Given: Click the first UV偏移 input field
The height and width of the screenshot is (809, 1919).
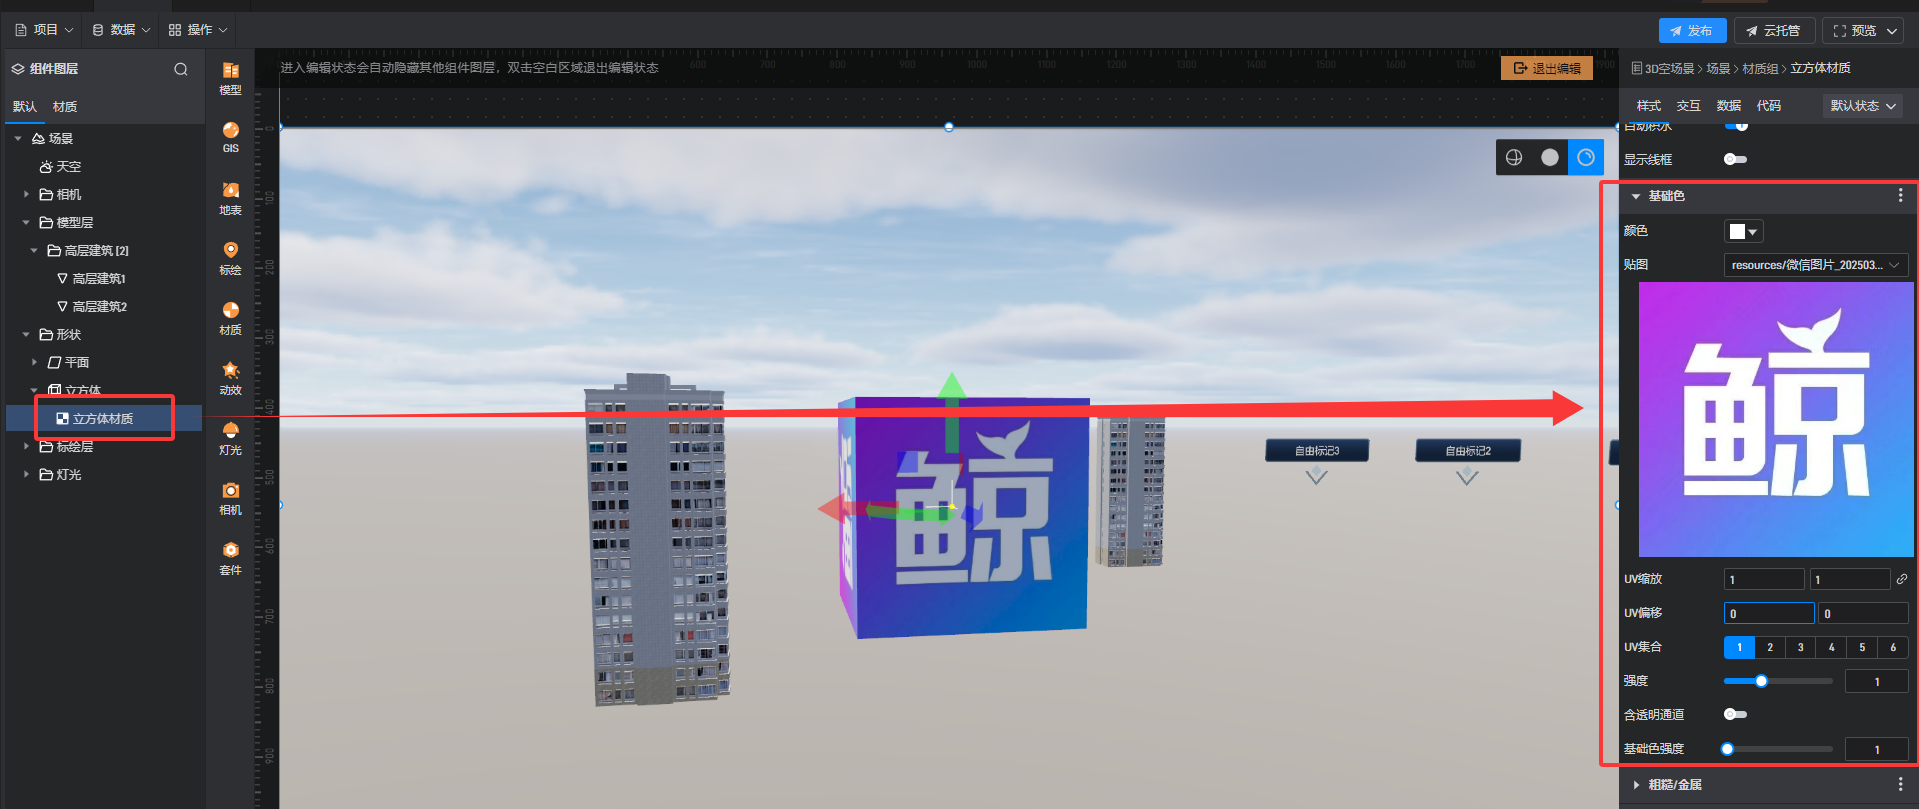Looking at the screenshot, I should pos(1769,613).
